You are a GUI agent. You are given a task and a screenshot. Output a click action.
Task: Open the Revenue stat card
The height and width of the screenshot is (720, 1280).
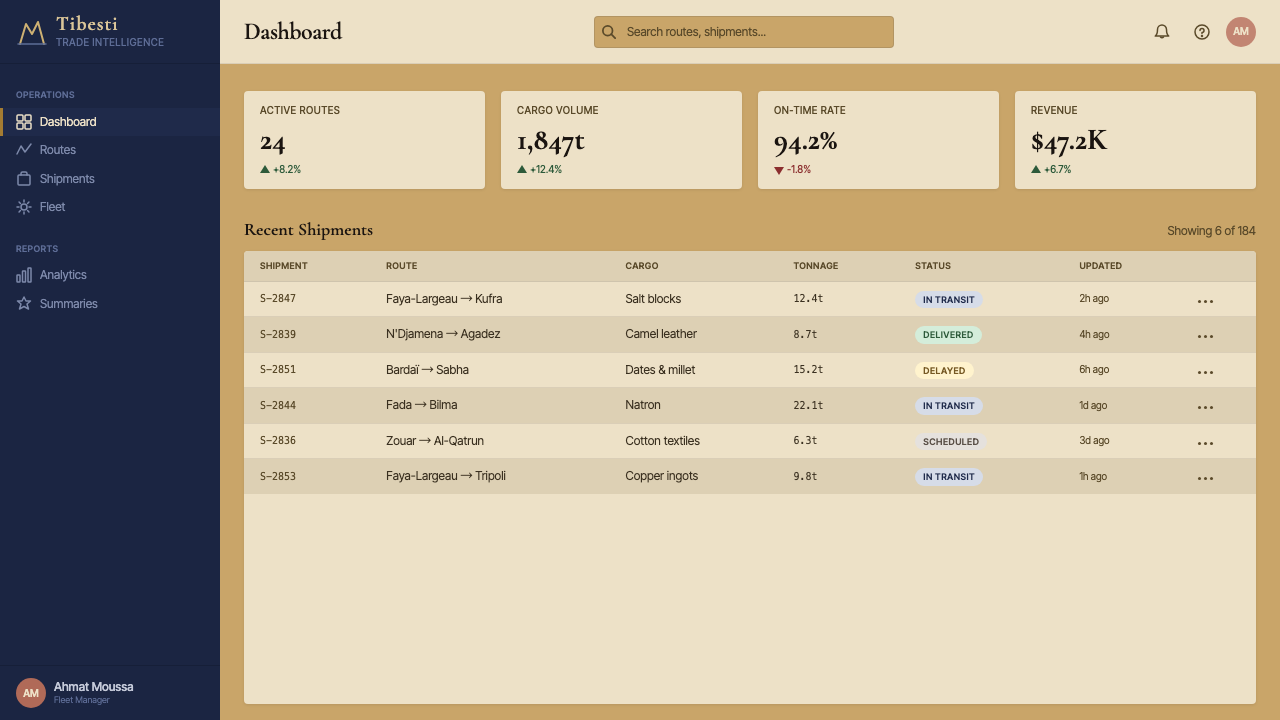1135,140
